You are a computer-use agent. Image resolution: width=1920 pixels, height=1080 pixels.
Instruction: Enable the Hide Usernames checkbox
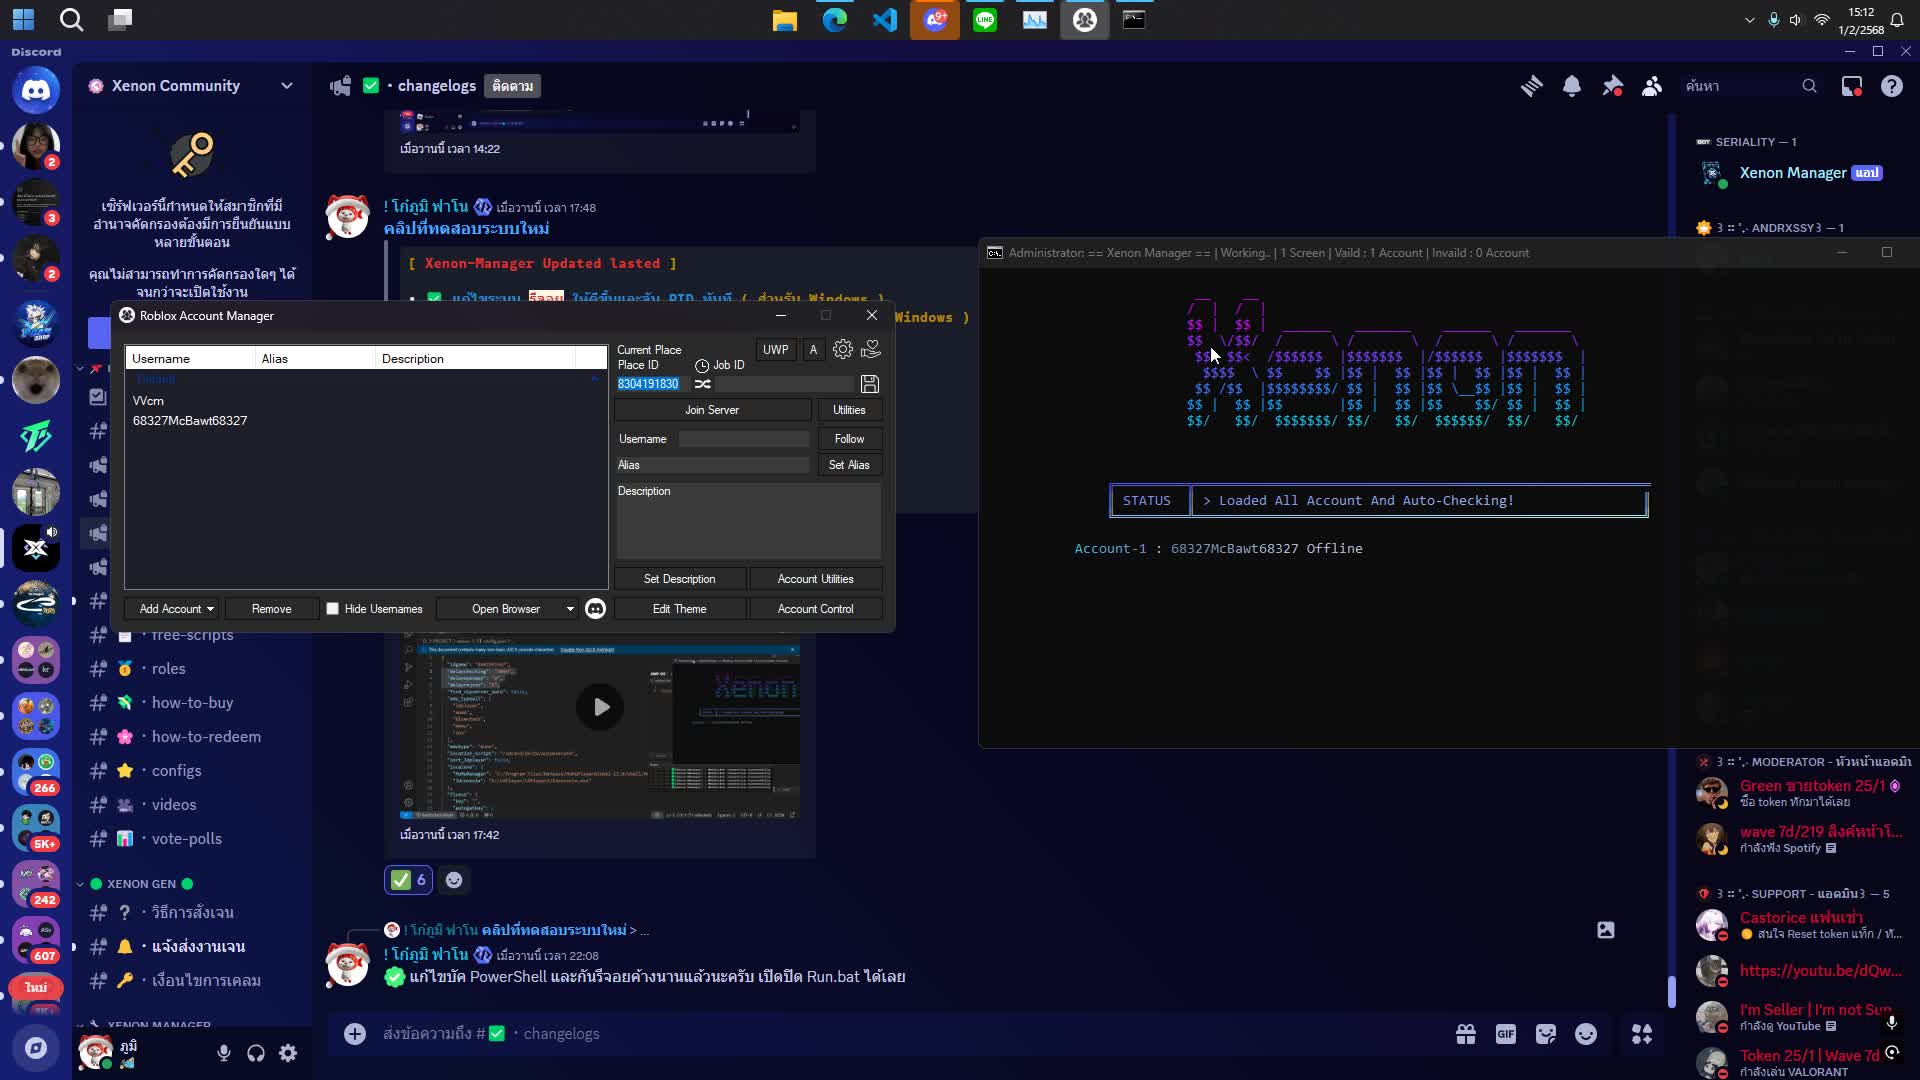[333, 608]
